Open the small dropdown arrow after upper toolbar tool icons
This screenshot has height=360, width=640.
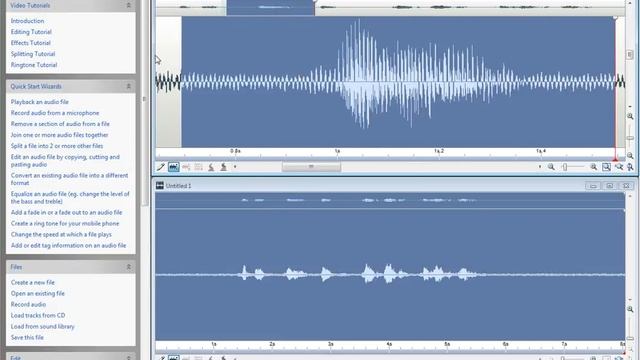click(x=235, y=167)
